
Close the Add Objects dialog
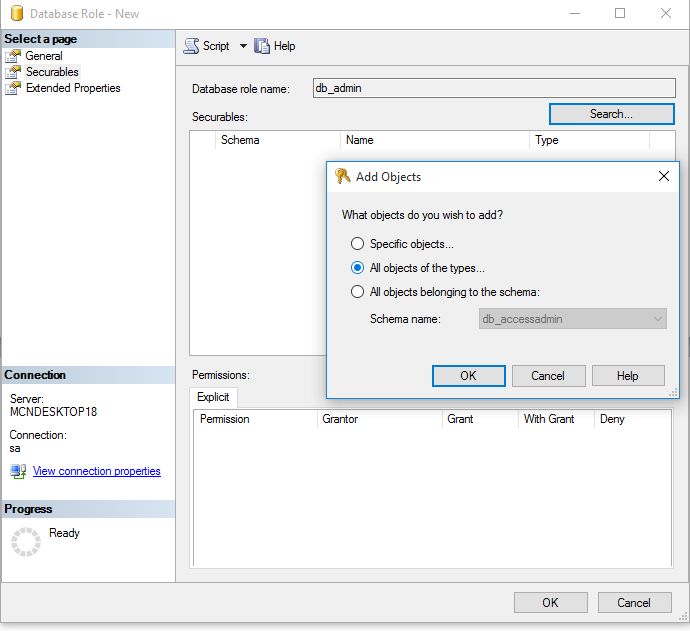(663, 177)
